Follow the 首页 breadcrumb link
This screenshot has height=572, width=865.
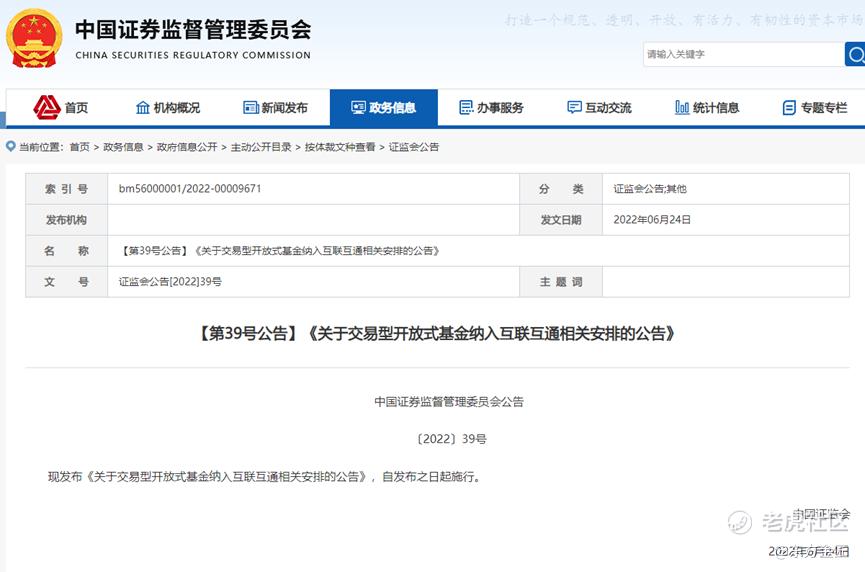[79, 147]
